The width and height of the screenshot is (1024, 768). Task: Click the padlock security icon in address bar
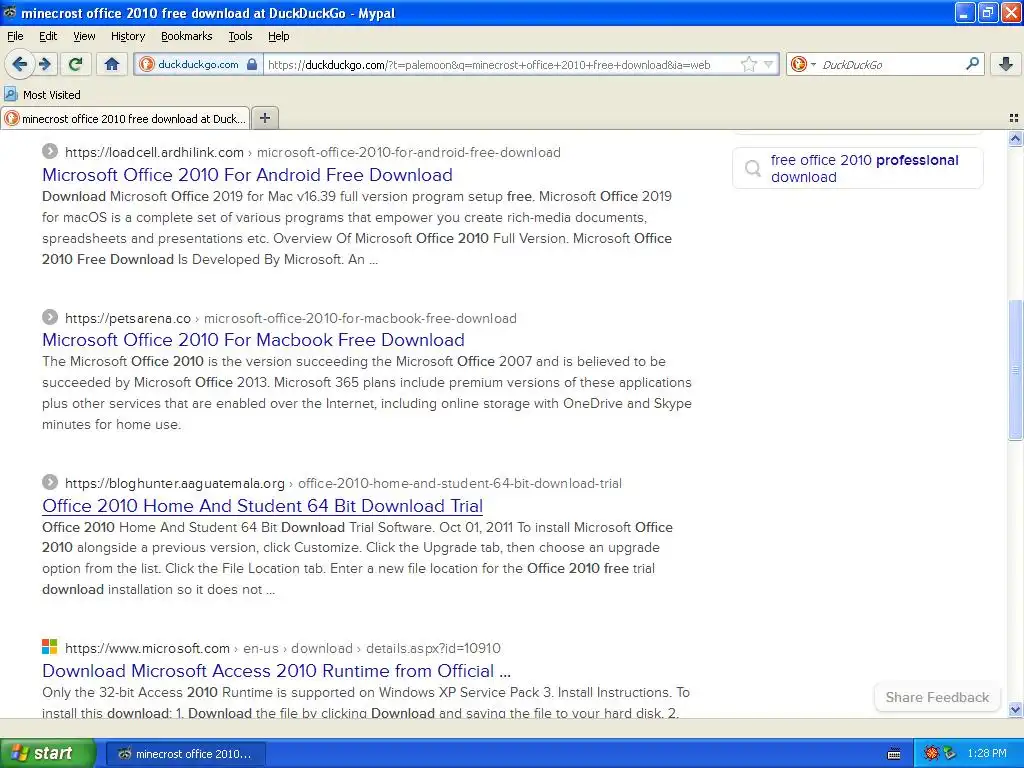(252, 64)
